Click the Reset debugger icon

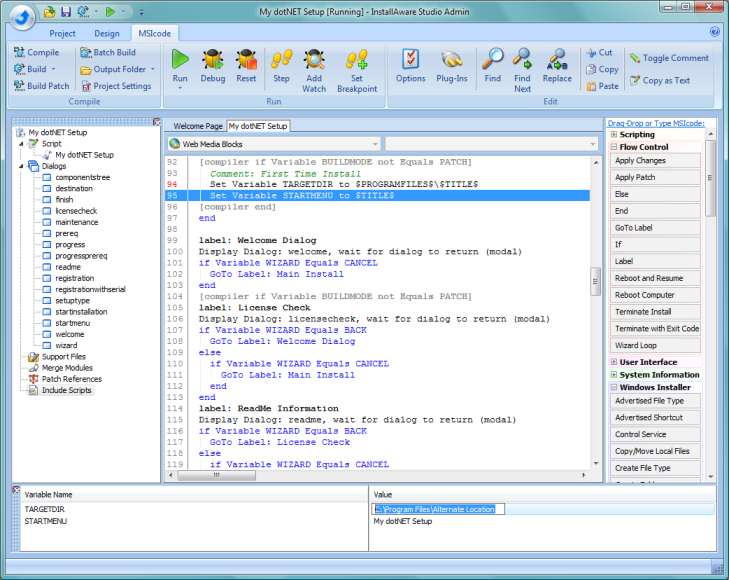[x=246, y=59]
